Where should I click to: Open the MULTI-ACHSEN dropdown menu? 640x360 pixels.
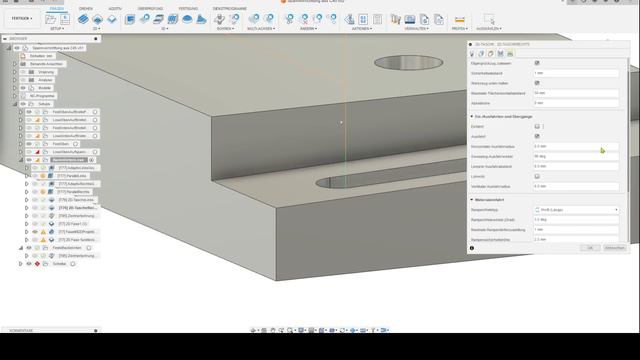click(261, 29)
